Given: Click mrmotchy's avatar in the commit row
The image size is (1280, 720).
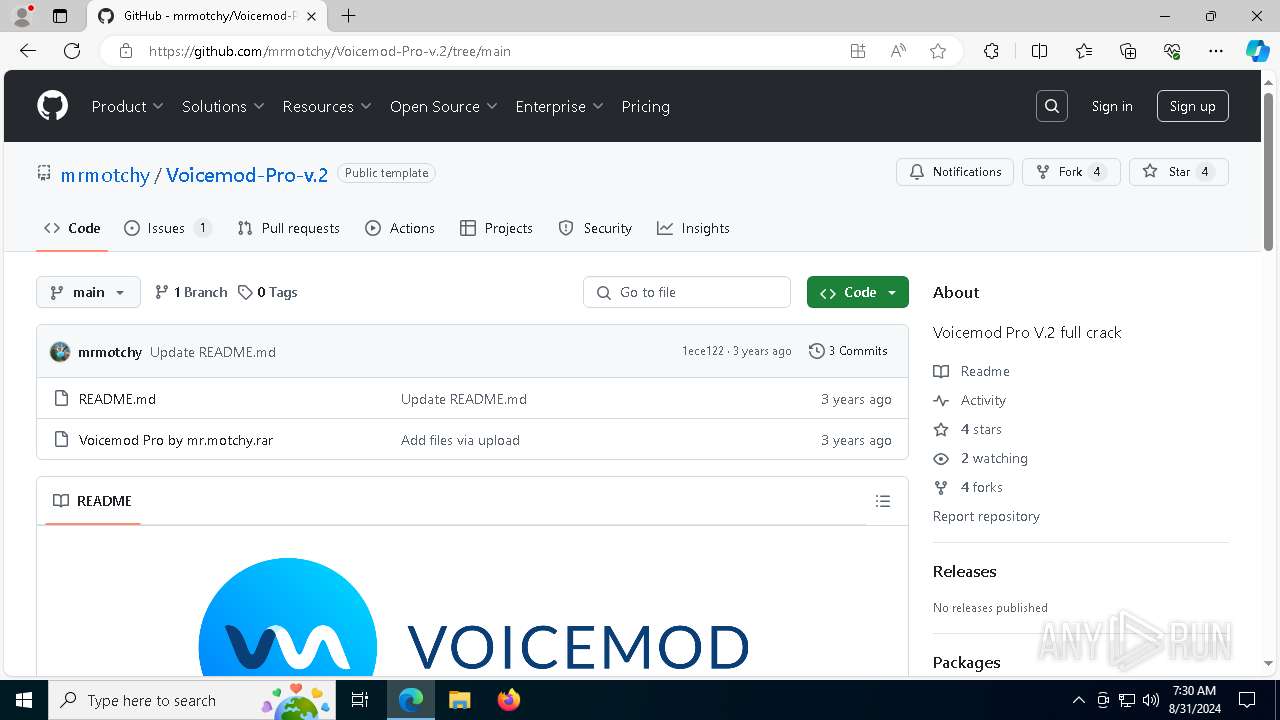Looking at the screenshot, I should [x=60, y=352].
